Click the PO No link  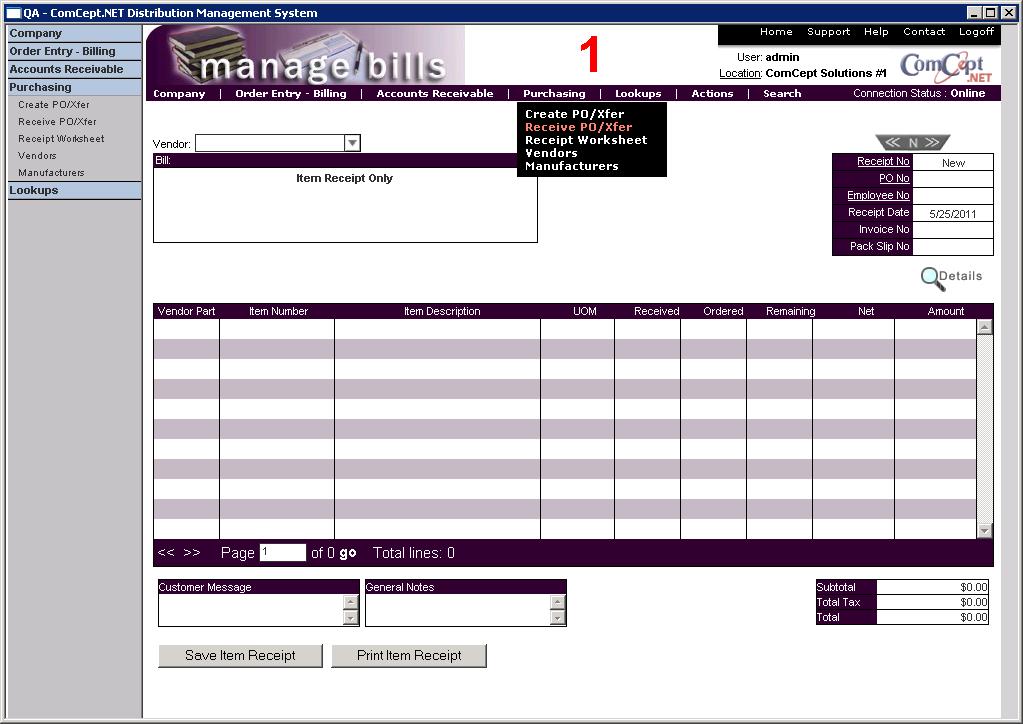pos(894,179)
